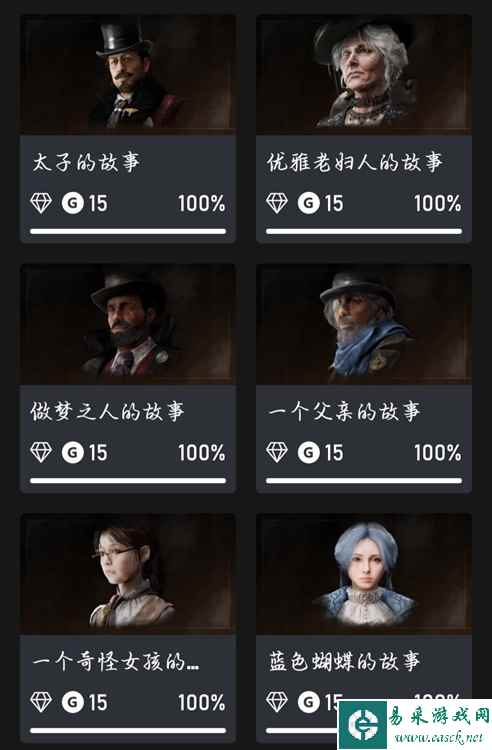The width and height of the screenshot is (492, 750).
Task: Click diamond icon under 做梦之人的故事
Action: (x=41, y=452)
